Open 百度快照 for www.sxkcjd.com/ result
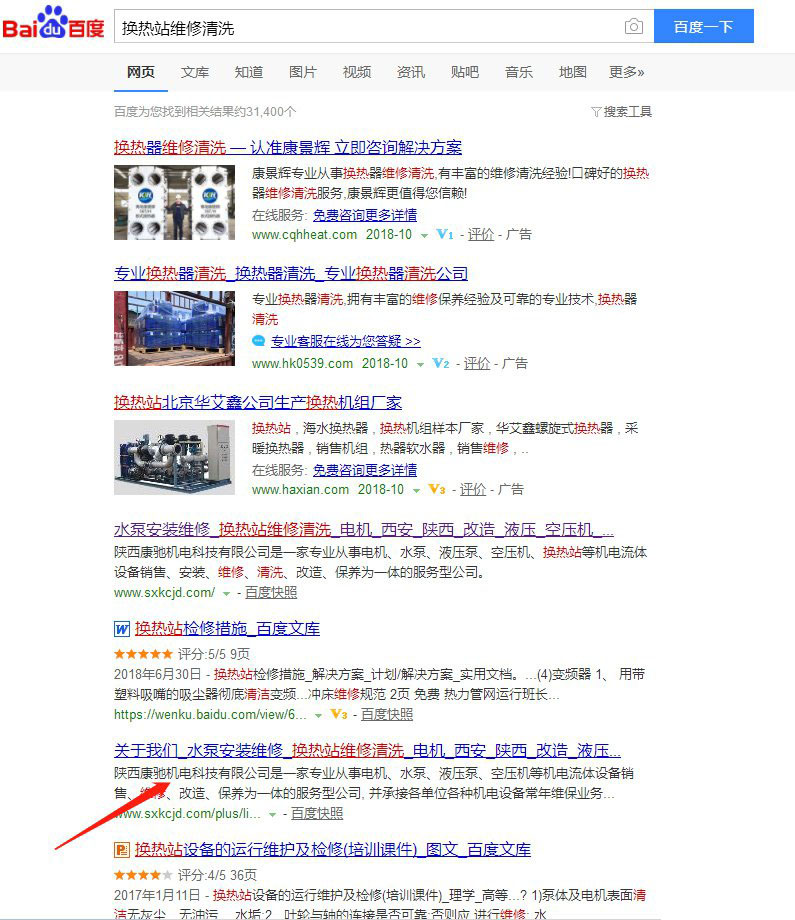Screen dimensions: 795x920 270,593
